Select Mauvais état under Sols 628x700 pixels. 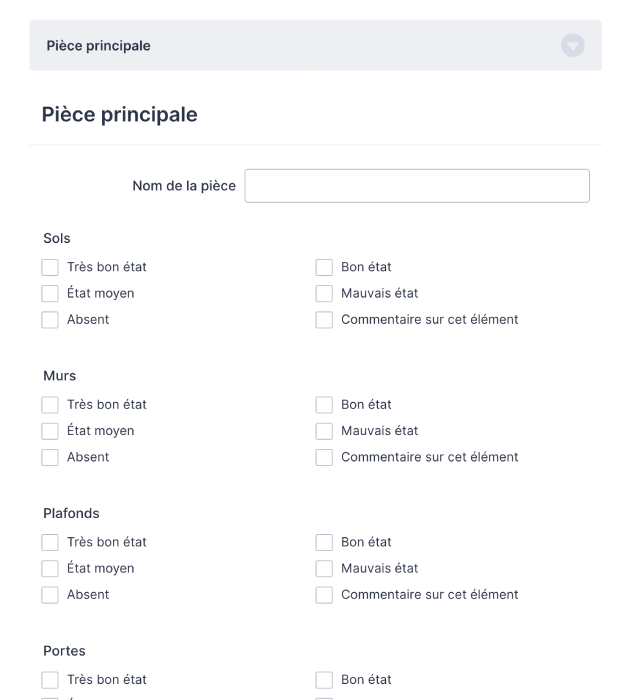click(x=324, y=294)
